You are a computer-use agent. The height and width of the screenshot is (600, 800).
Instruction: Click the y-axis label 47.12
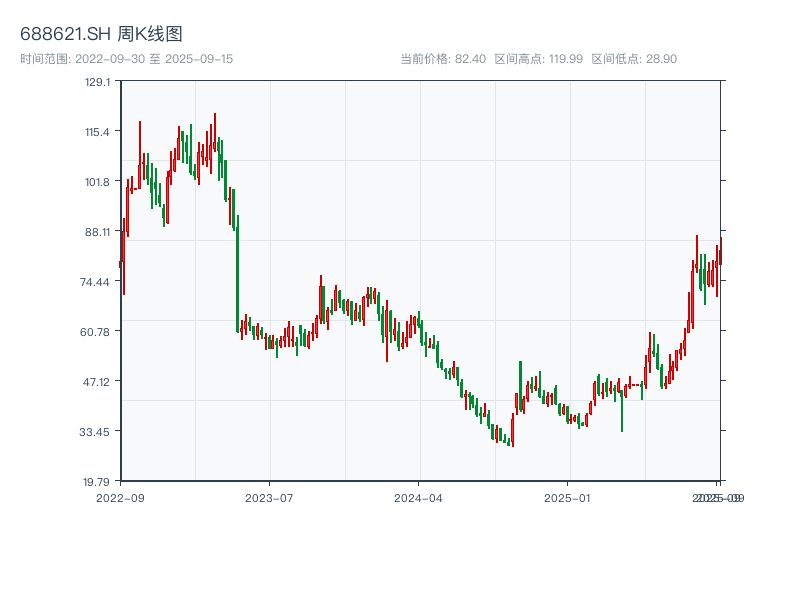tap(96, 382)
